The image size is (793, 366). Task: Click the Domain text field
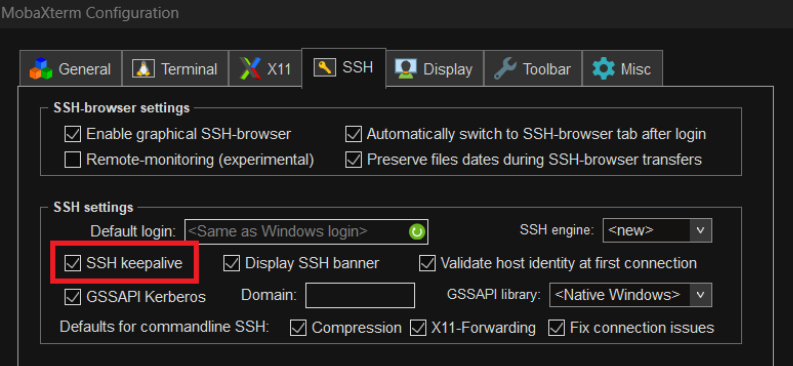point(360,295)
